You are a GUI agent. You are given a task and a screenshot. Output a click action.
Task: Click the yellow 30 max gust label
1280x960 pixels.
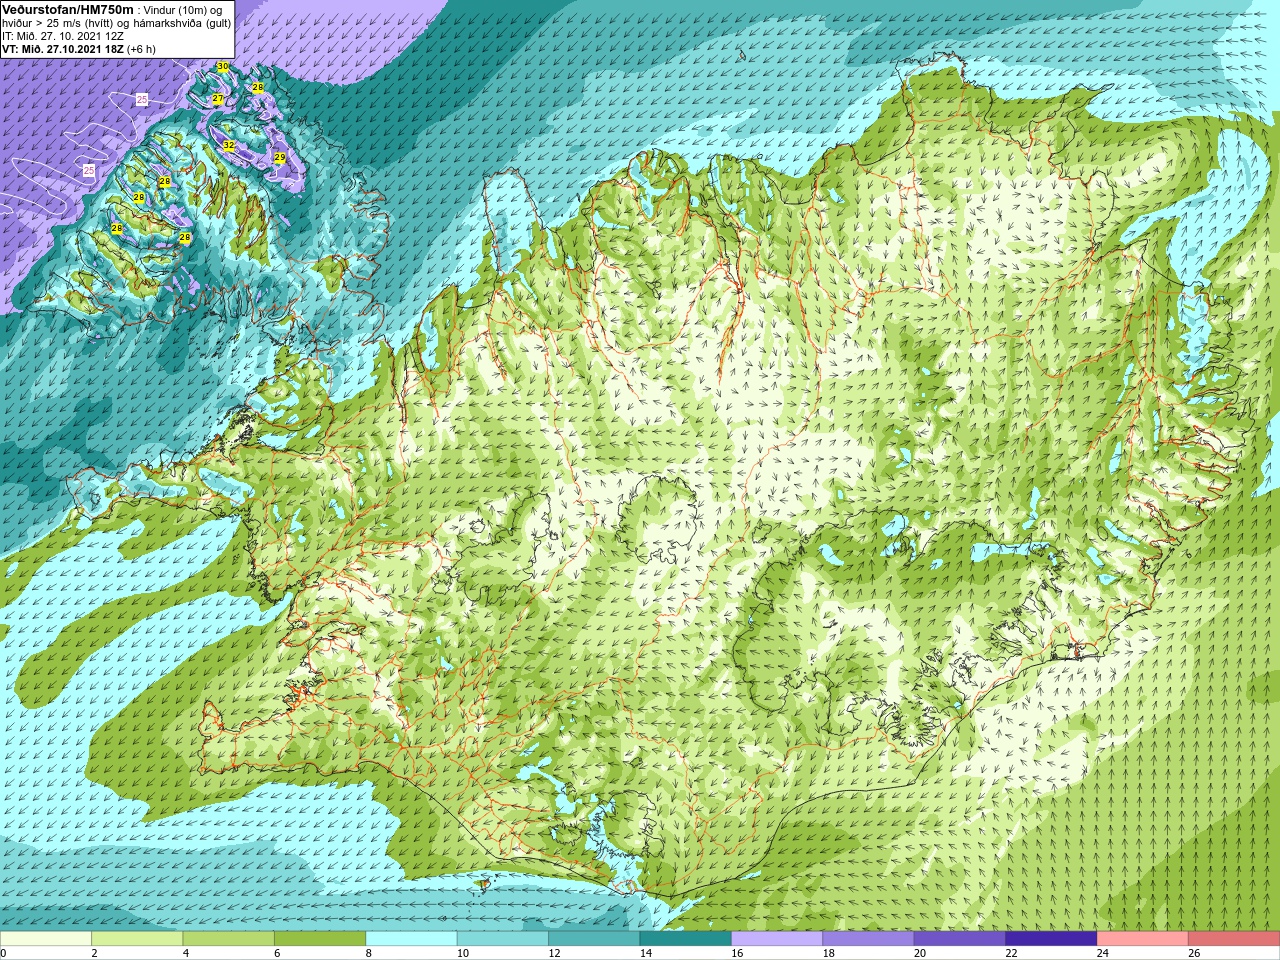coord(223,67)
